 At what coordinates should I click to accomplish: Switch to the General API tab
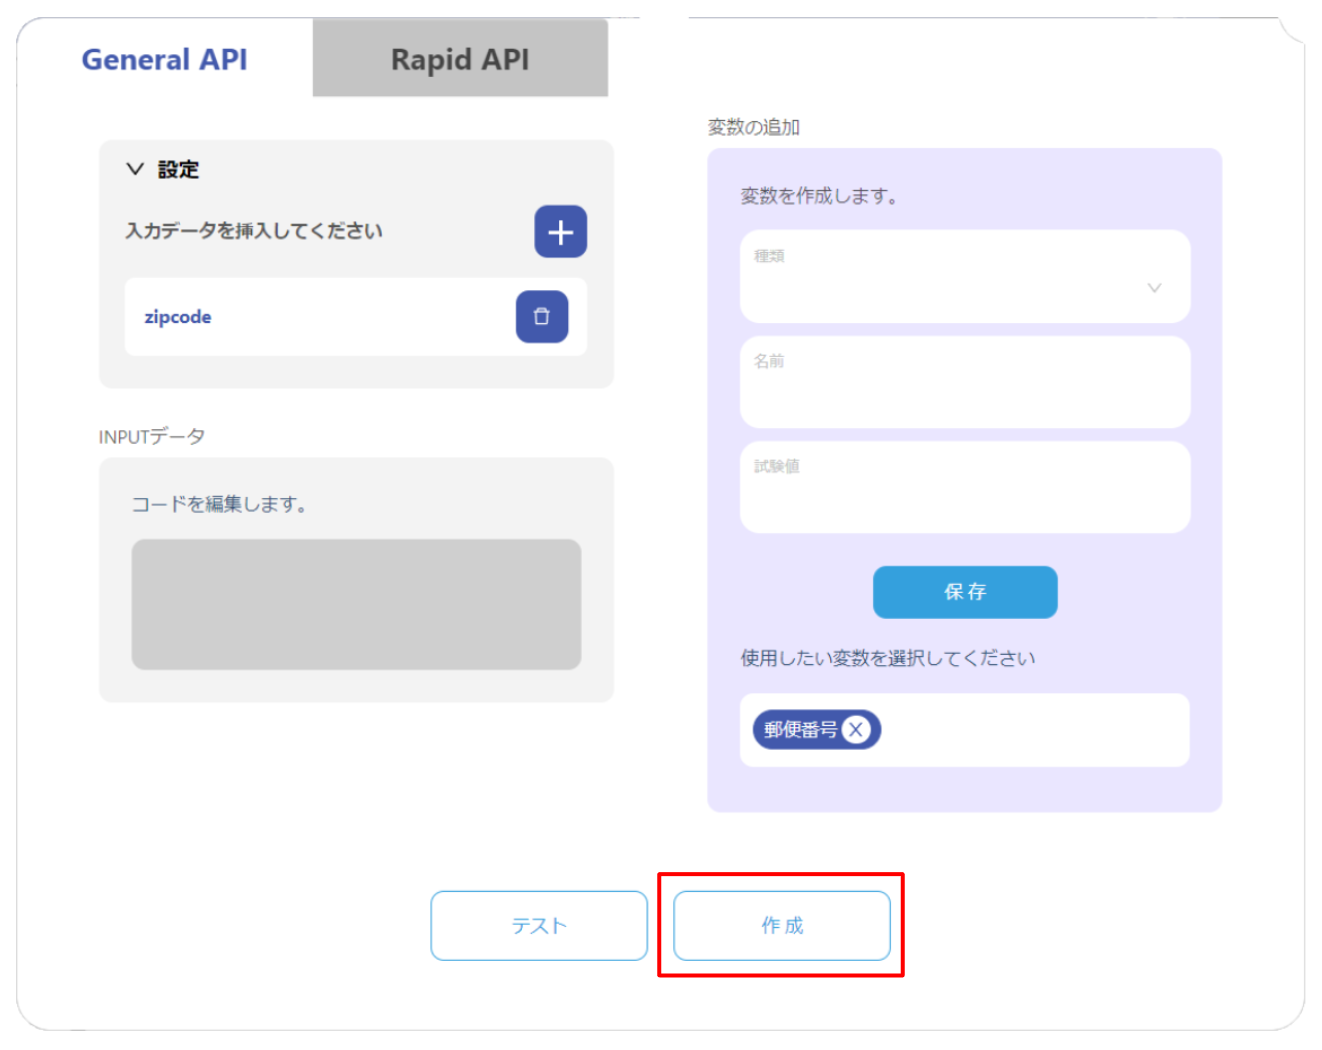click(x=164, y=59)
